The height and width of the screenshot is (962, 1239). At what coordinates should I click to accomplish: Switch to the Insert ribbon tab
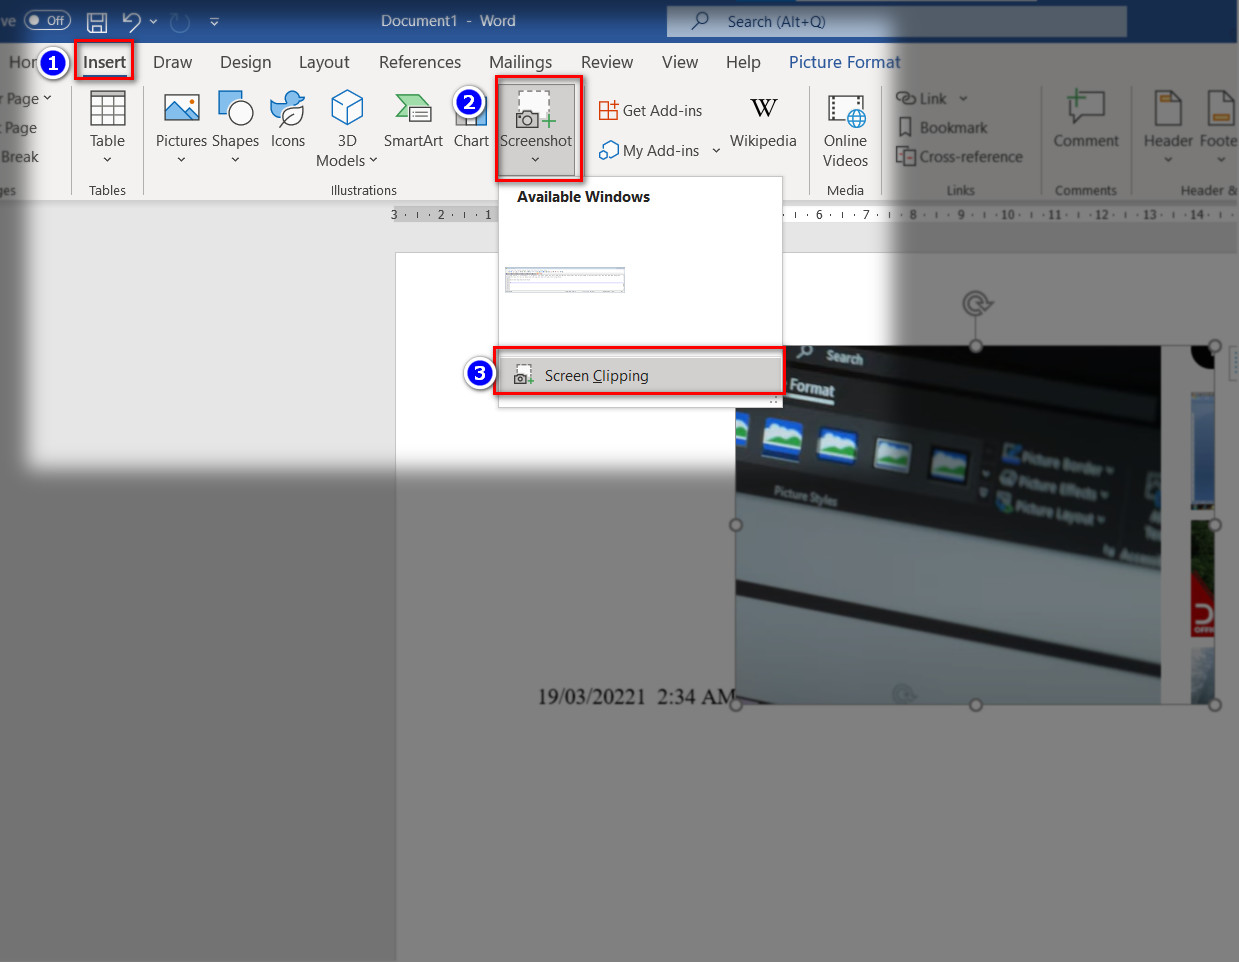104,62
